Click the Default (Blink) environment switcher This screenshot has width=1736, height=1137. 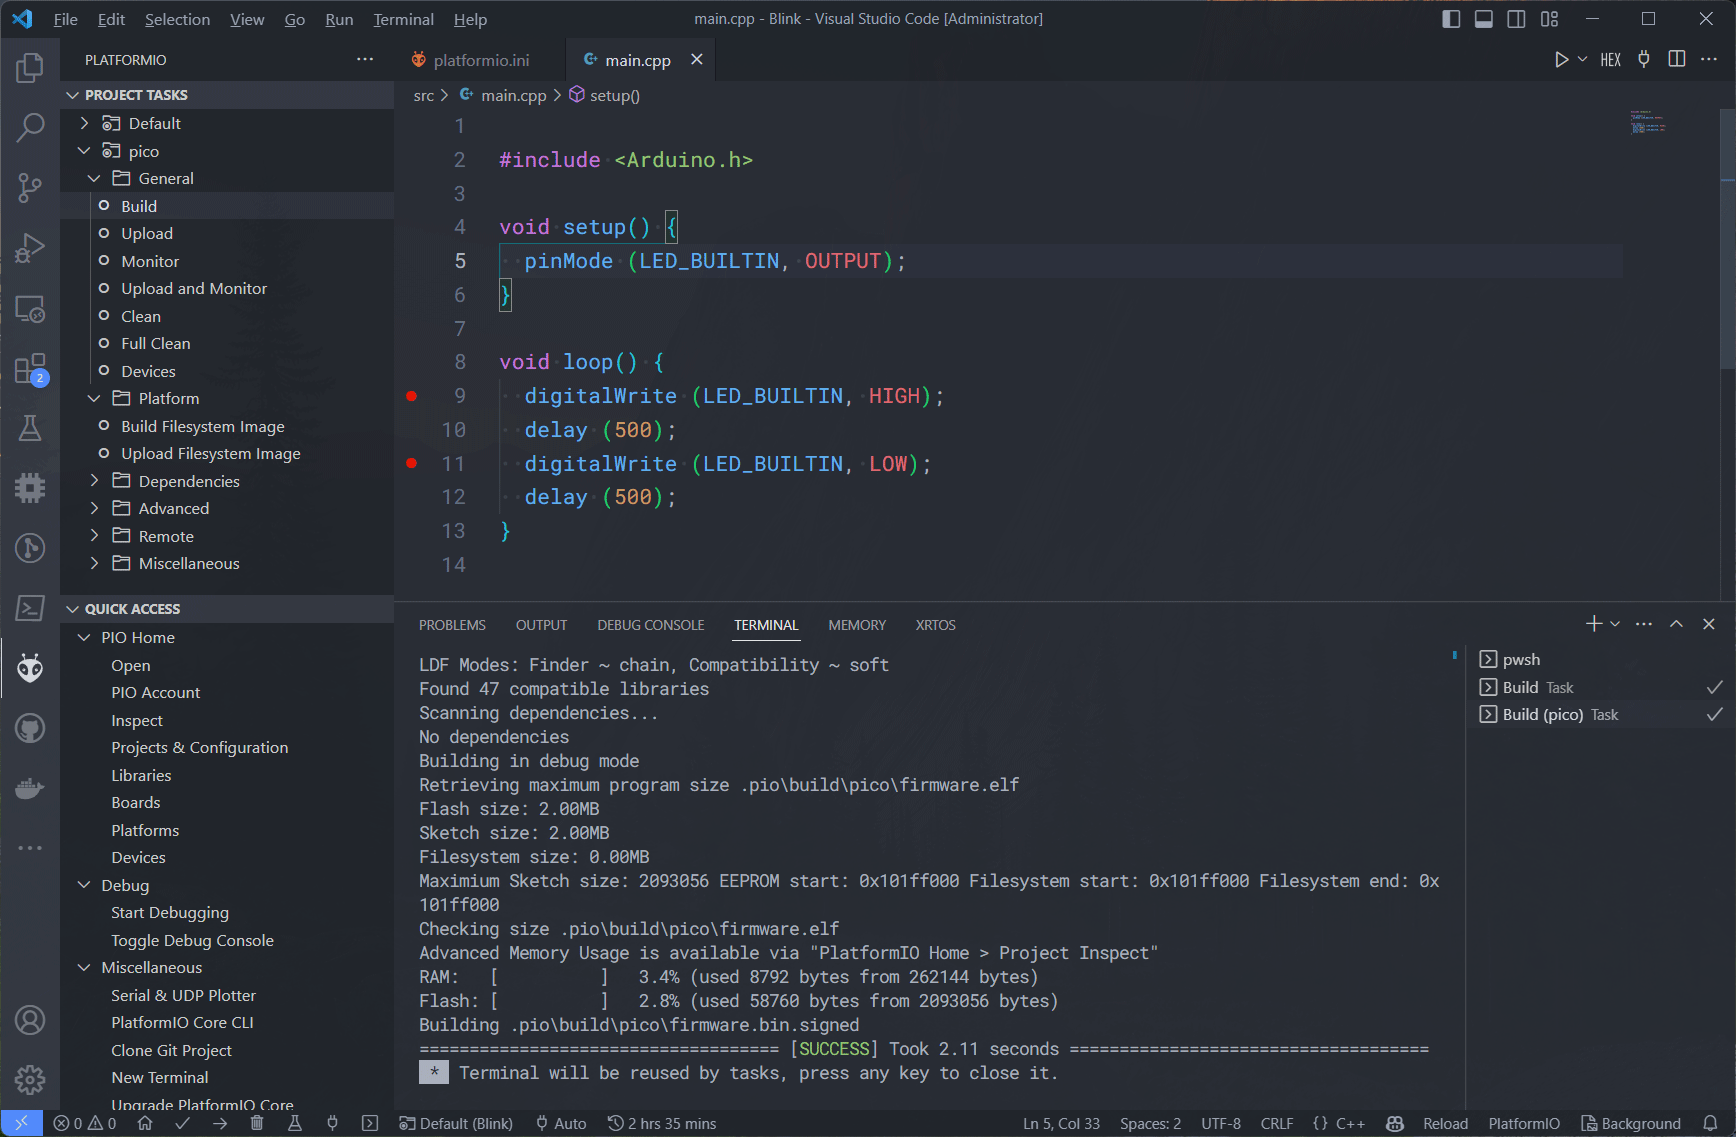click(456, 1123)
